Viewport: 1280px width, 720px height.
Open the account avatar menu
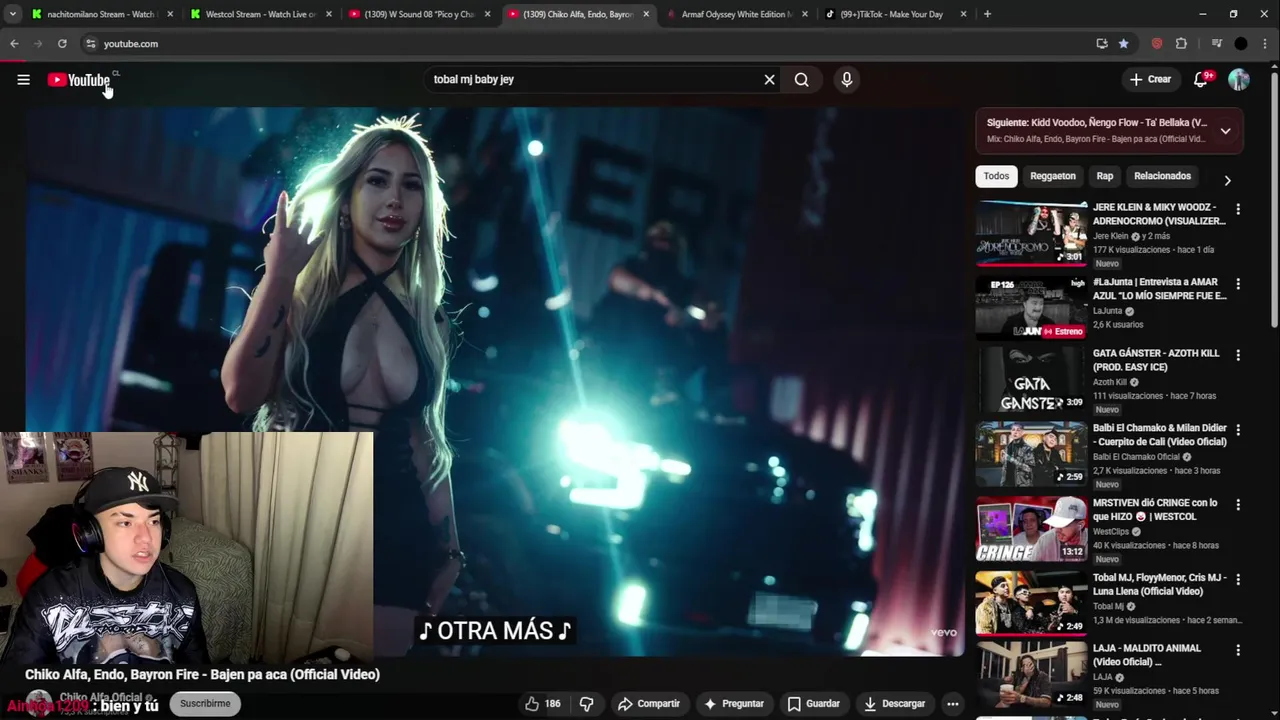(x=1239, y=80)
